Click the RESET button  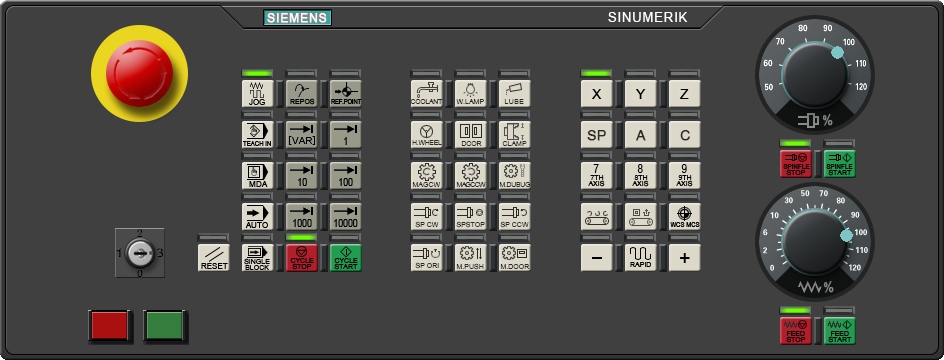click(214, 257)
